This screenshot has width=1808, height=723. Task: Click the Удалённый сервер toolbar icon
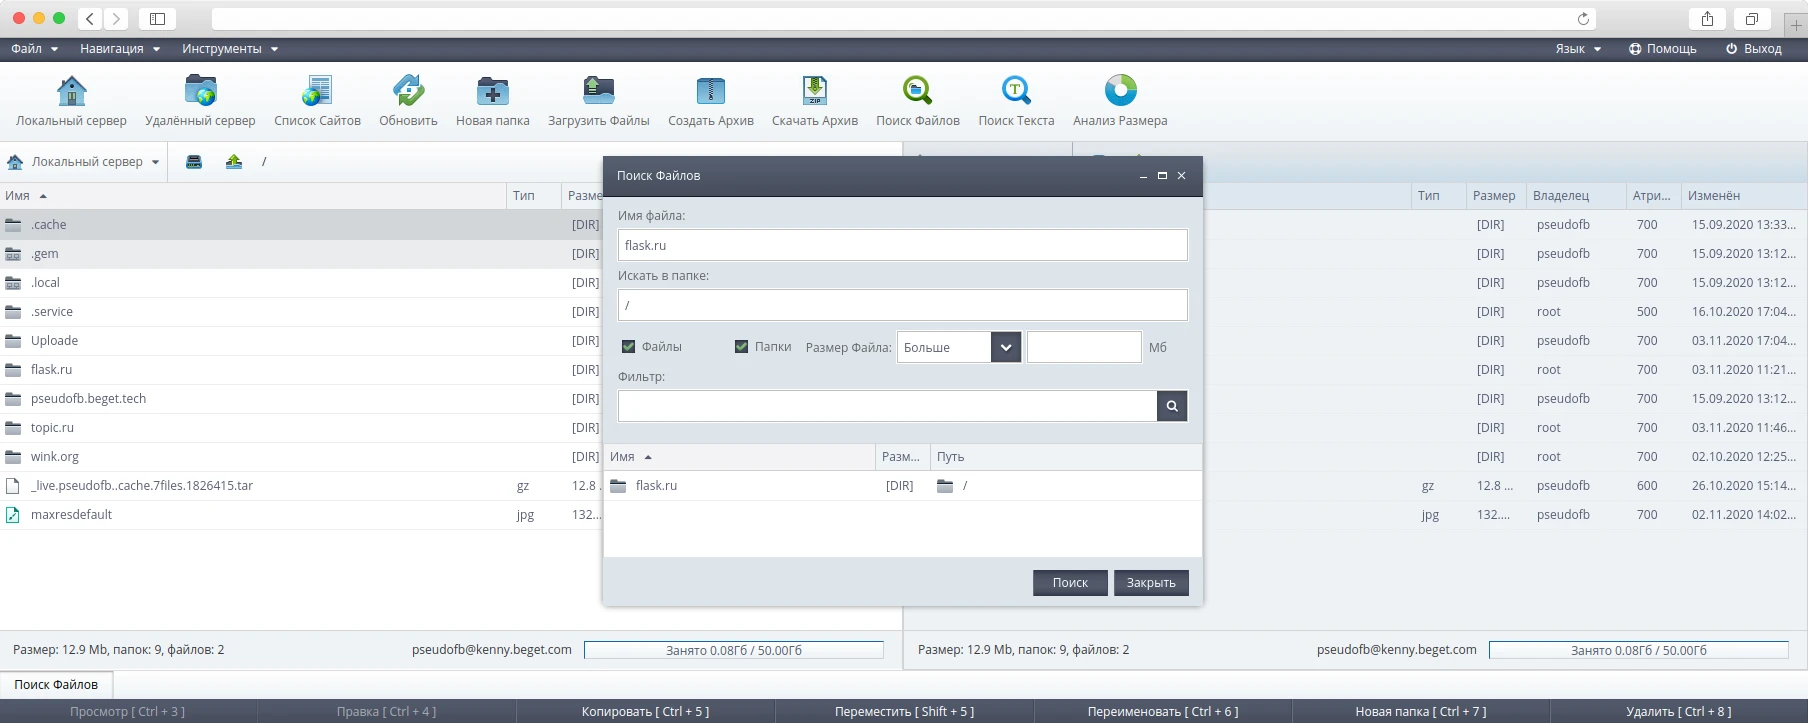[x=200, y=92]
